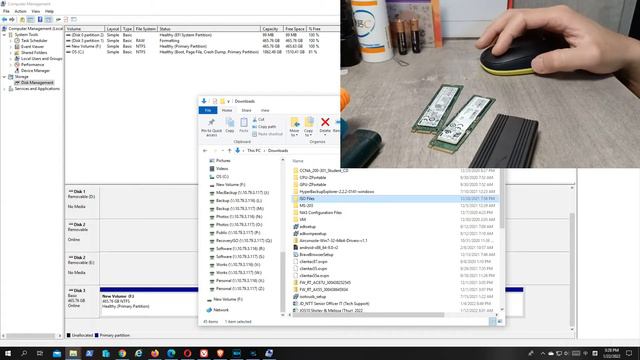
Task: Open the Help menu in Computer Management
Action: [x=49, y=11]
